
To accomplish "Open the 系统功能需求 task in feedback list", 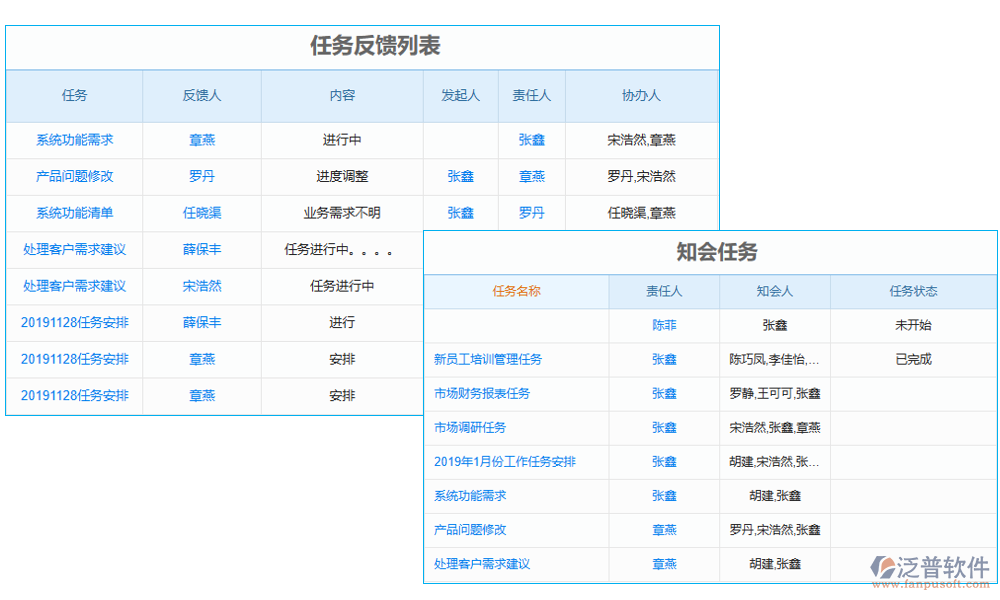I will click(74, 140).
